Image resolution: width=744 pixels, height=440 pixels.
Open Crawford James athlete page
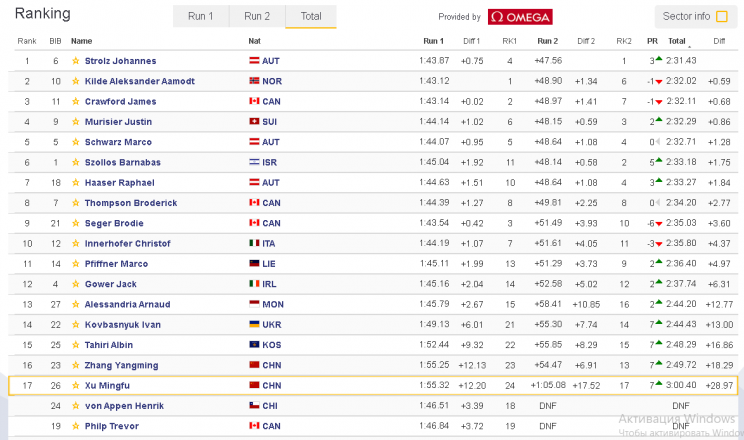(120, 102)
